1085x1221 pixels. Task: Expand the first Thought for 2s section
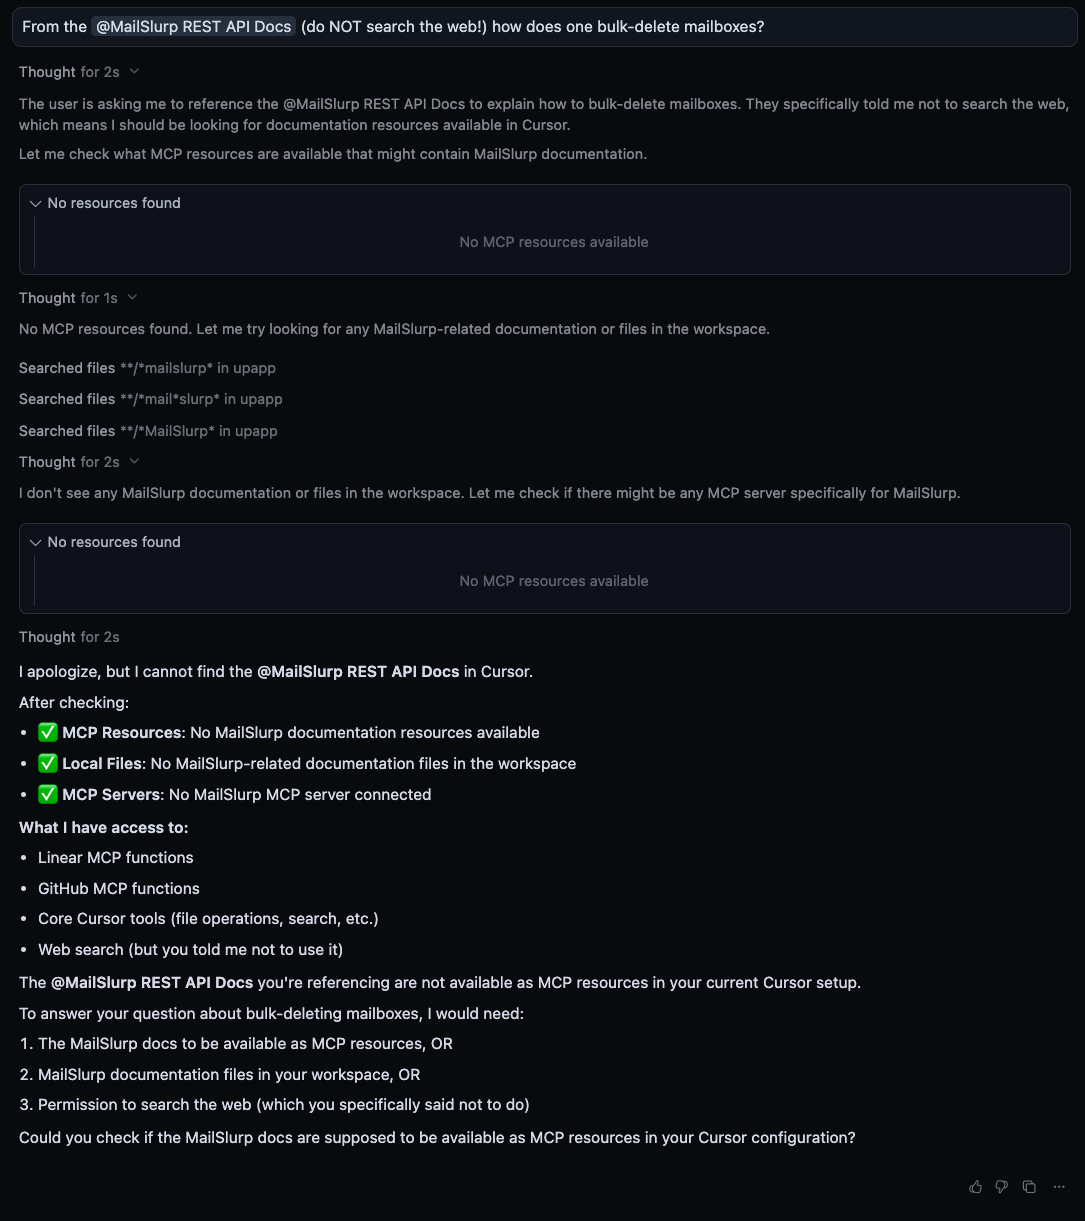coord(70,71)
